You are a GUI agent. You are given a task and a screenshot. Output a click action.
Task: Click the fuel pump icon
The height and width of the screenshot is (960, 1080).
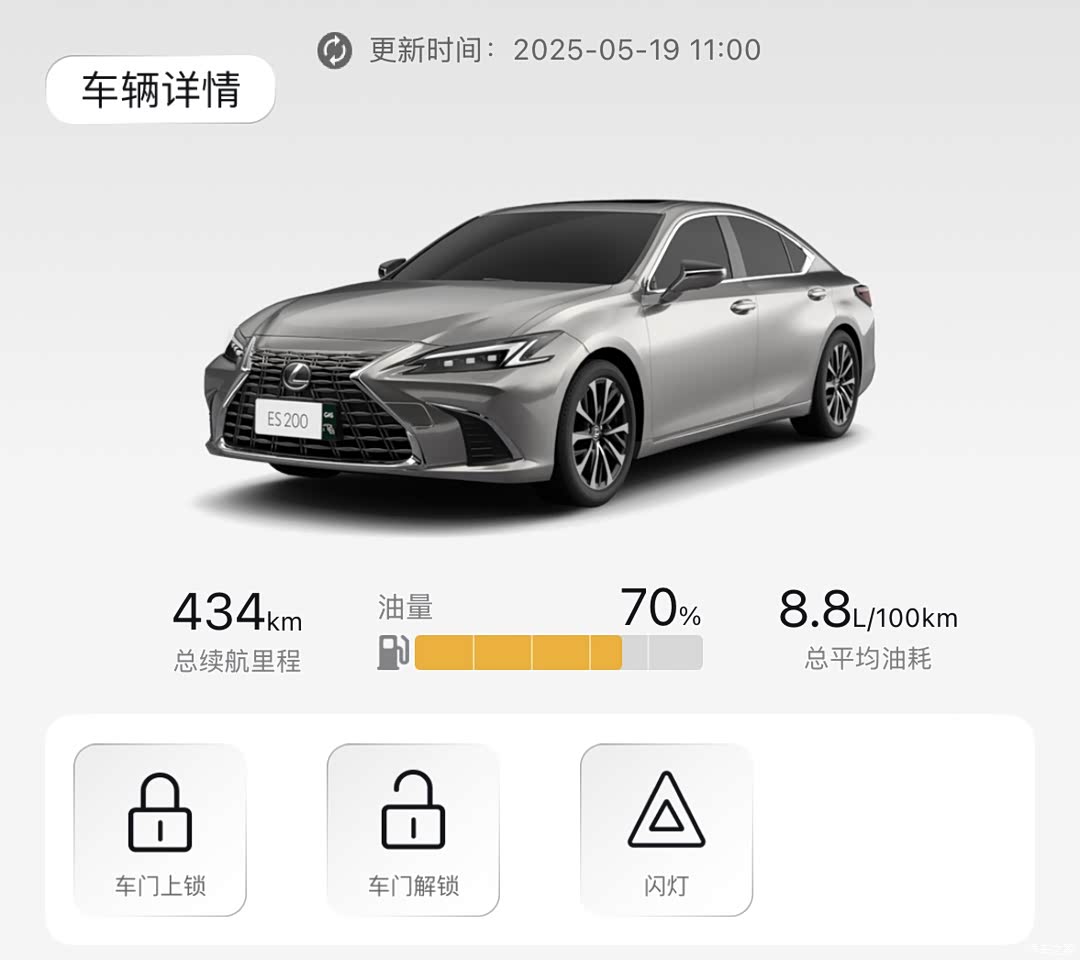[x=393, y=652]
